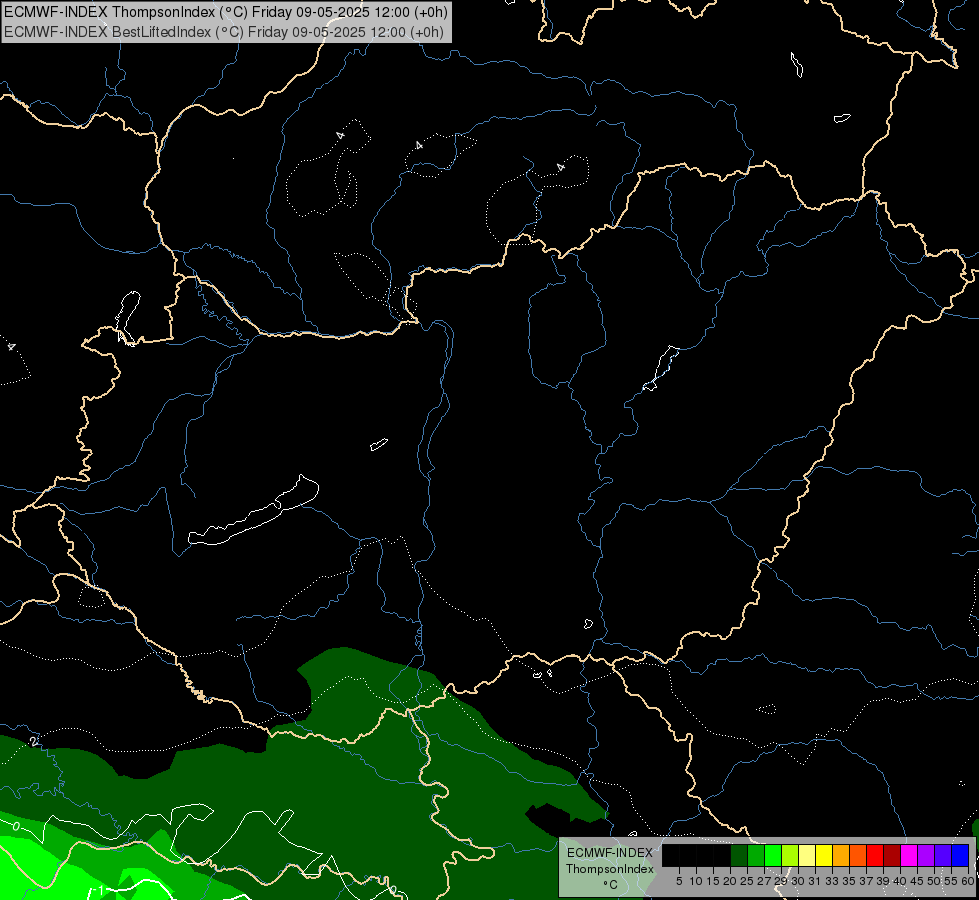
Task: Click the legend tick value 40
Action: [x=901, y=881]
